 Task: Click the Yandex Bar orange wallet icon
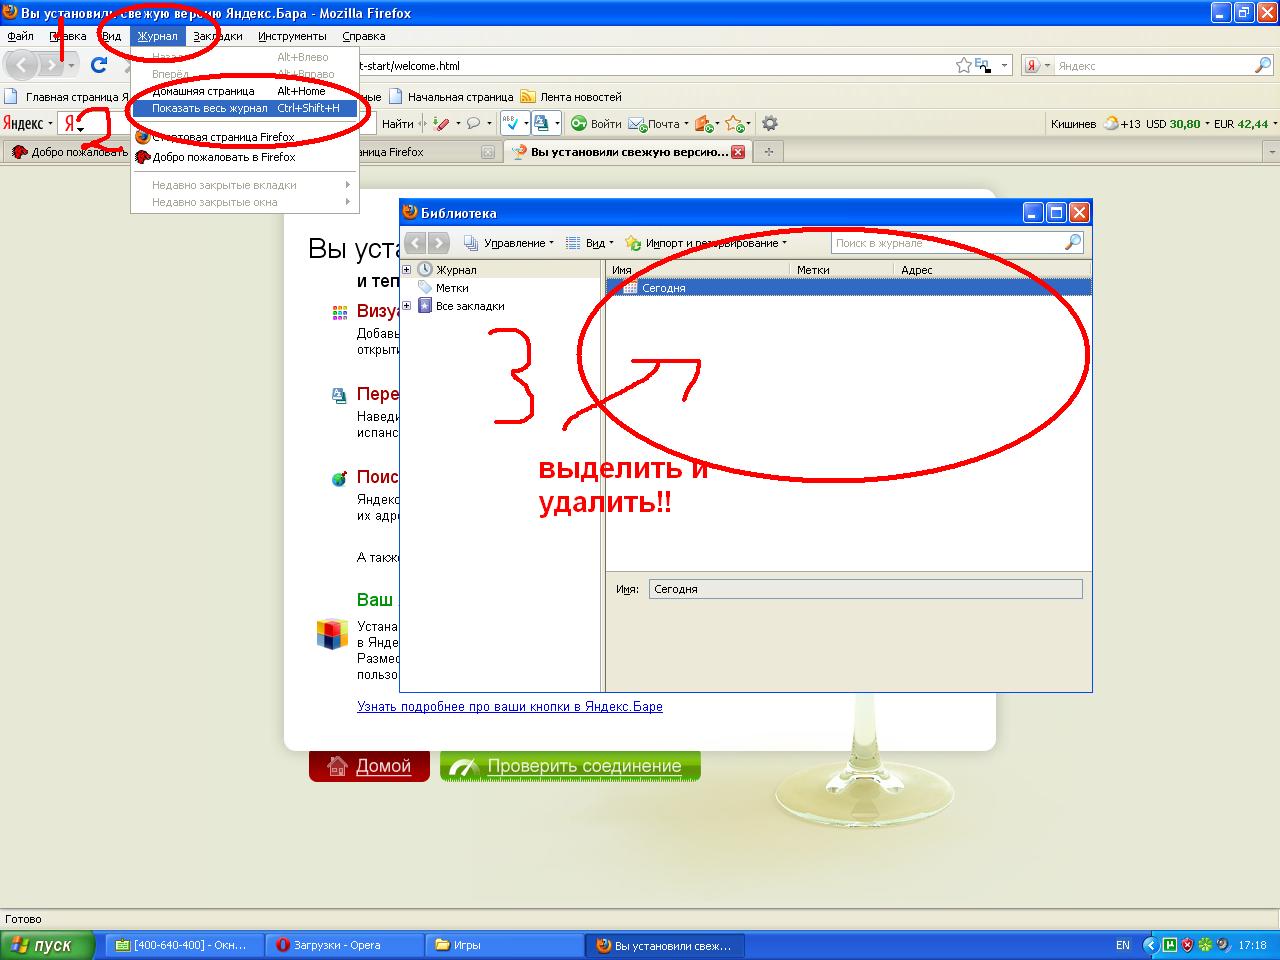click(x=703, y=124)
